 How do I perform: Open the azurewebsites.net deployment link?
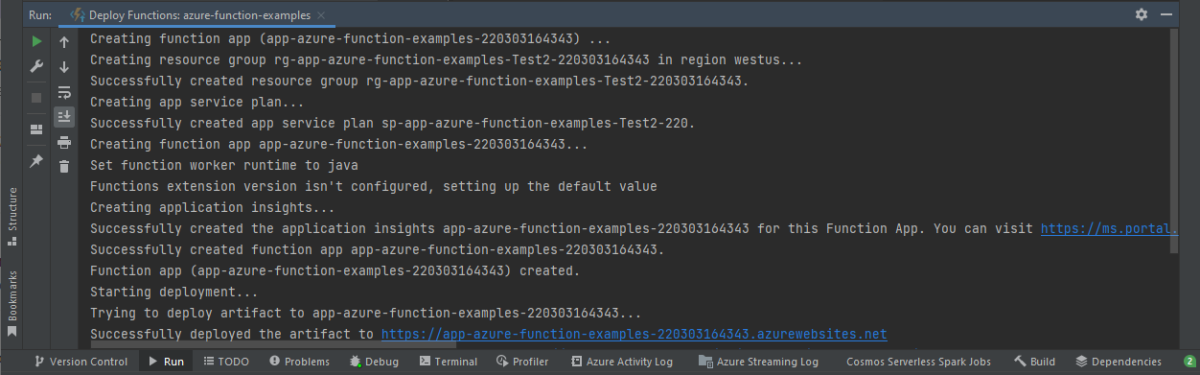pyautogui.click(x=634, y=334)
